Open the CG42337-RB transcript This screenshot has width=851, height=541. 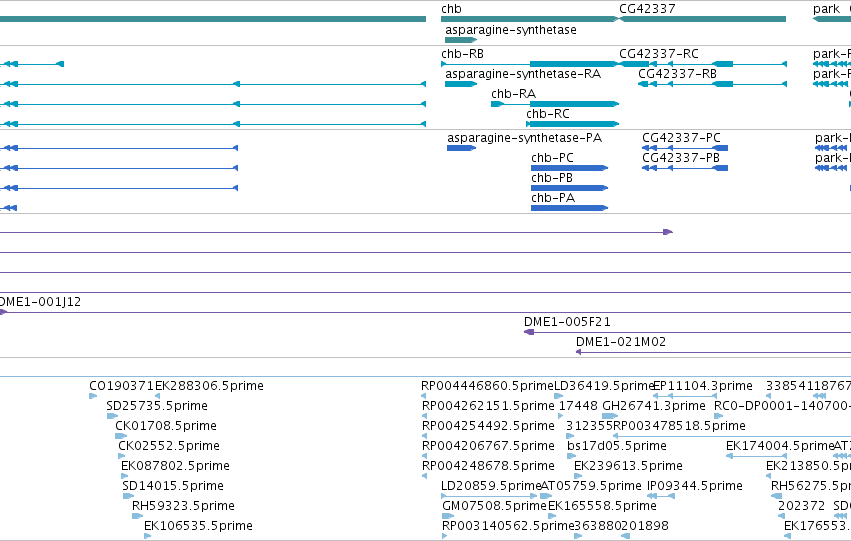tap(712, 84)
